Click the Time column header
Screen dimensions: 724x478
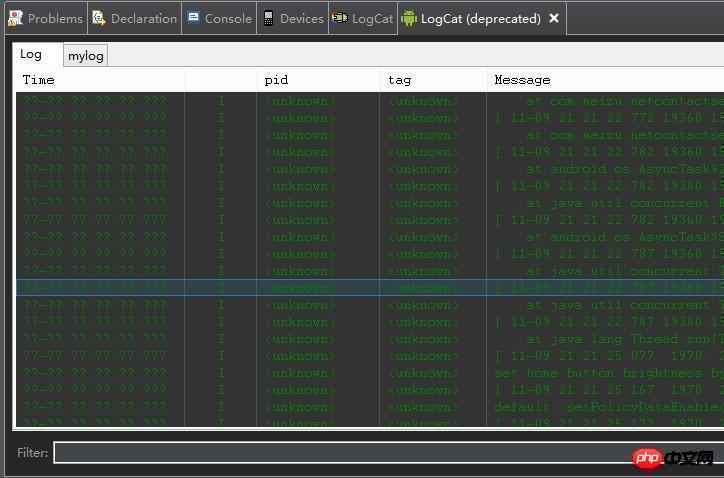click(101, 80)
